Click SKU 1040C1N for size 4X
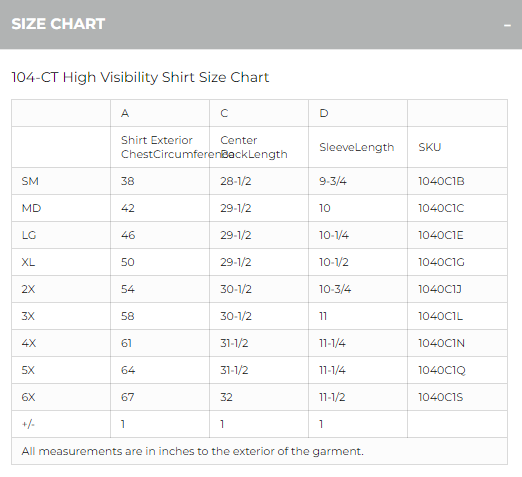Viewport: 522px width, 477px height. [441, 343]
